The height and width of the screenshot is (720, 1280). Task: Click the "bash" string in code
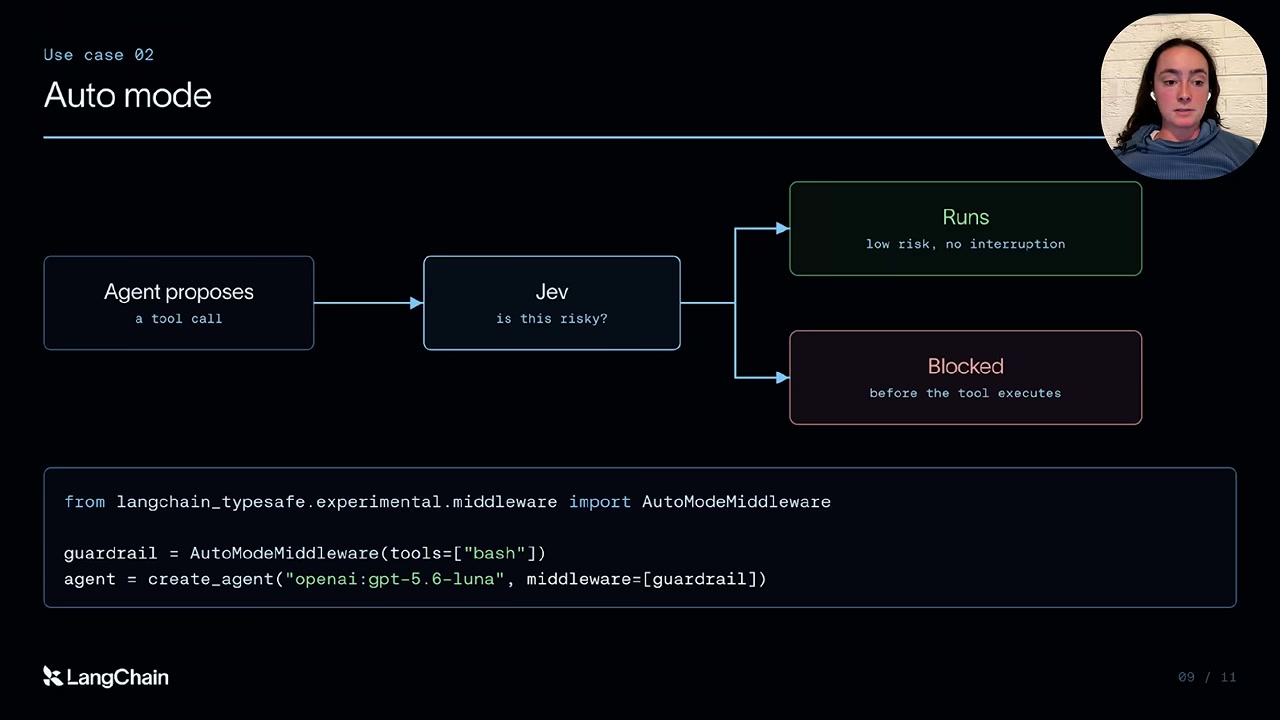tap(494, 553)
